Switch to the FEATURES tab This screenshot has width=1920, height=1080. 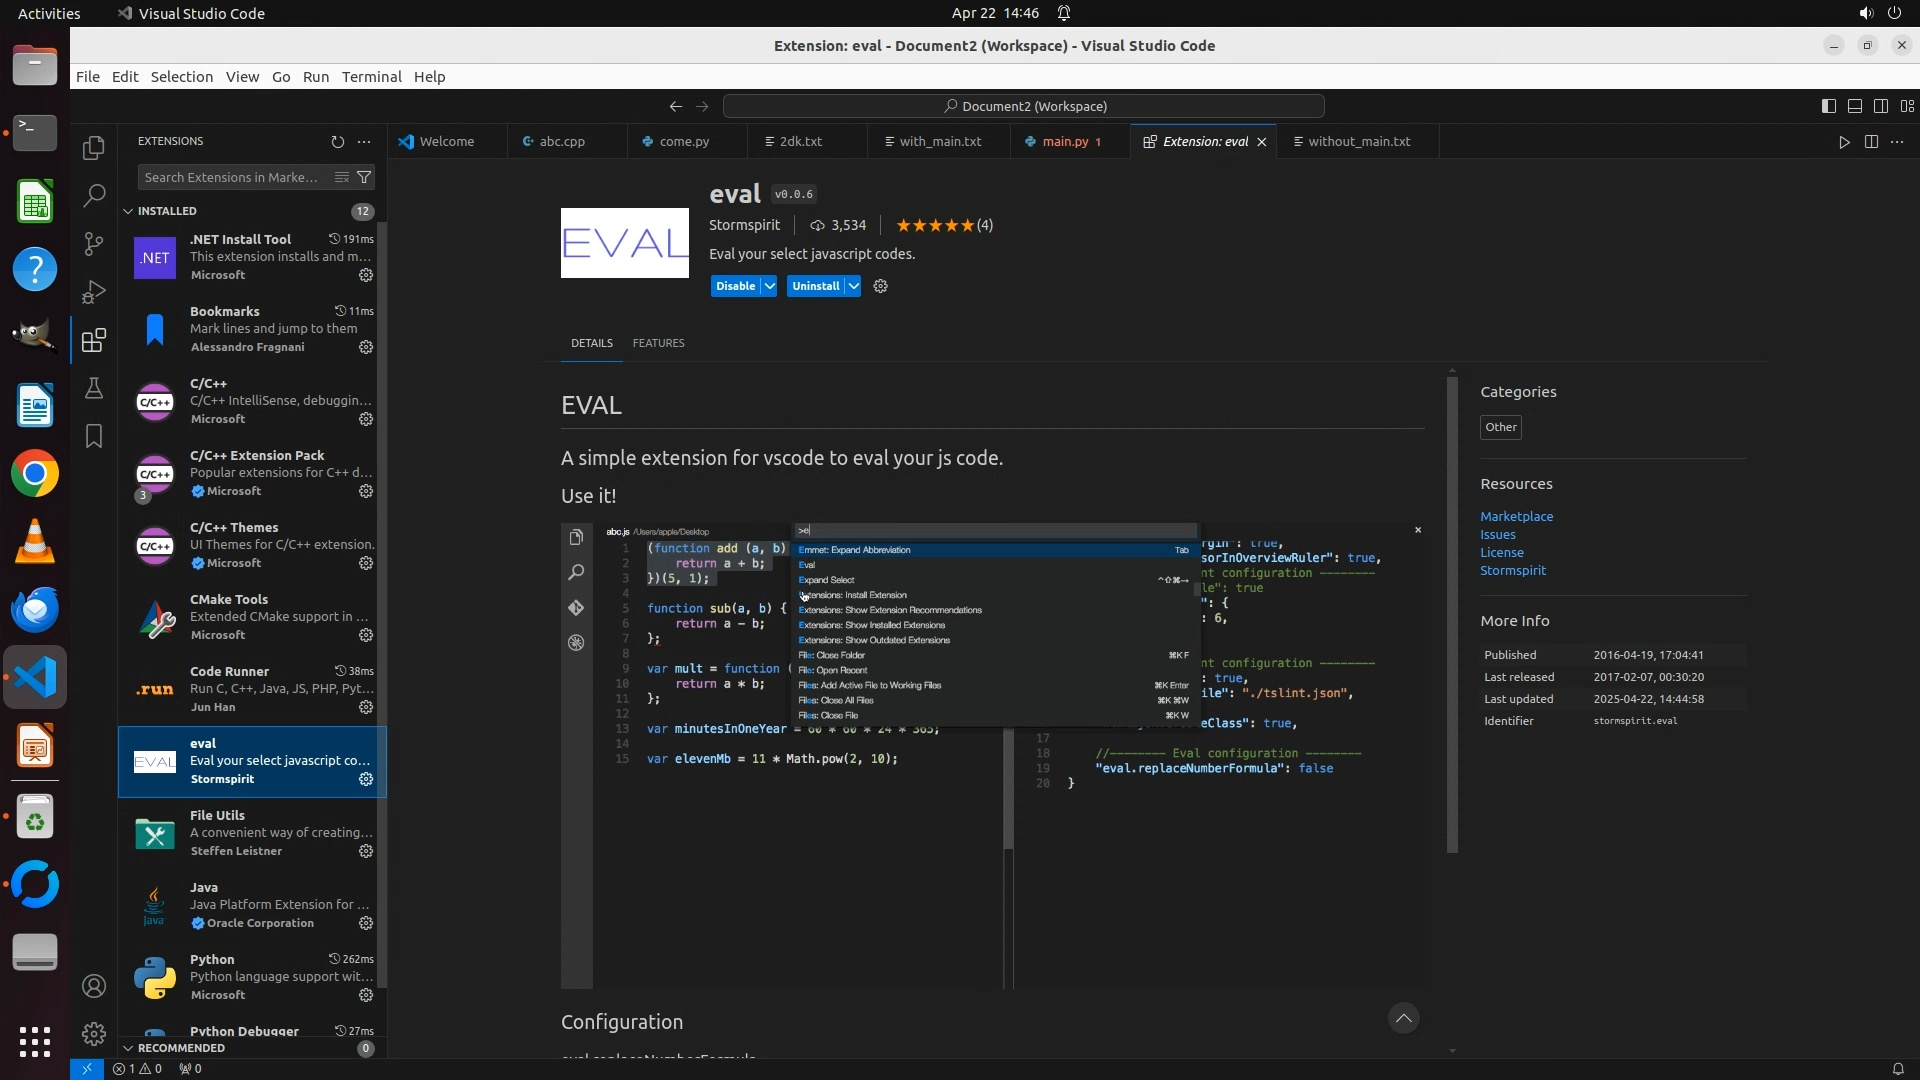click(x=658, y=343)
